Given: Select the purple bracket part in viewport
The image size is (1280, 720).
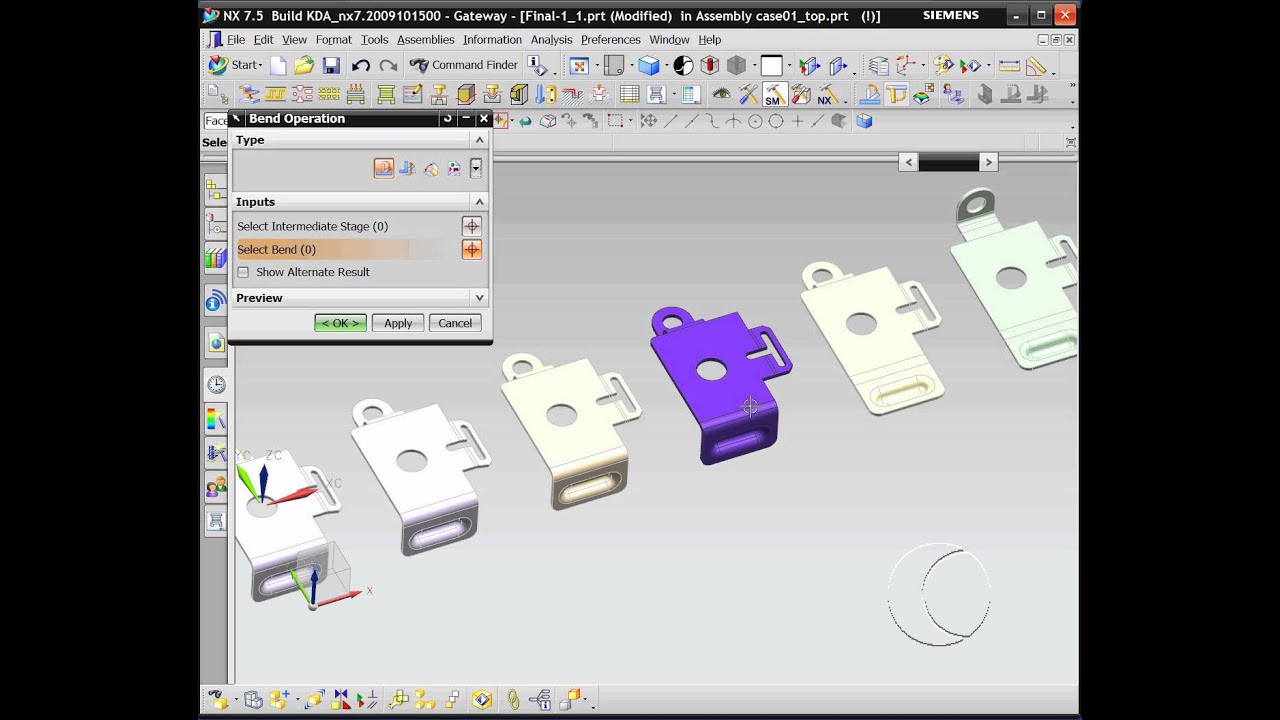Looking at the screenshot, I should coord(722,385).
